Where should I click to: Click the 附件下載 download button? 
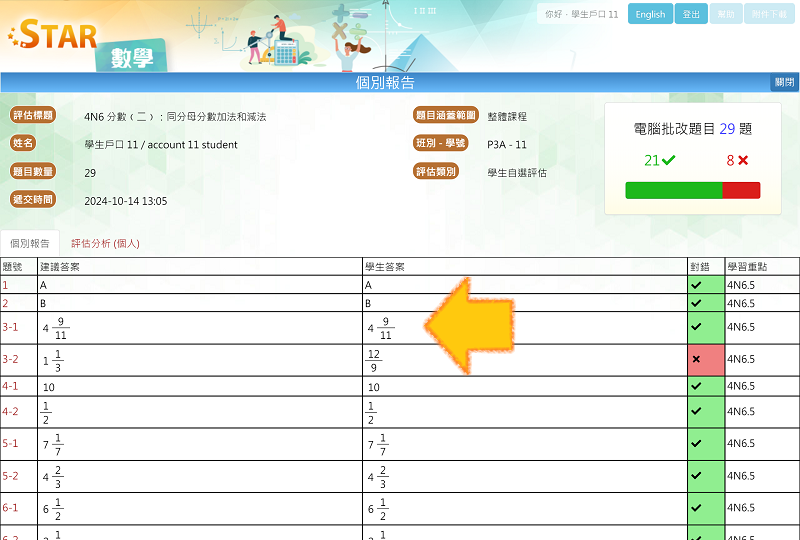(x=771, y=14)
